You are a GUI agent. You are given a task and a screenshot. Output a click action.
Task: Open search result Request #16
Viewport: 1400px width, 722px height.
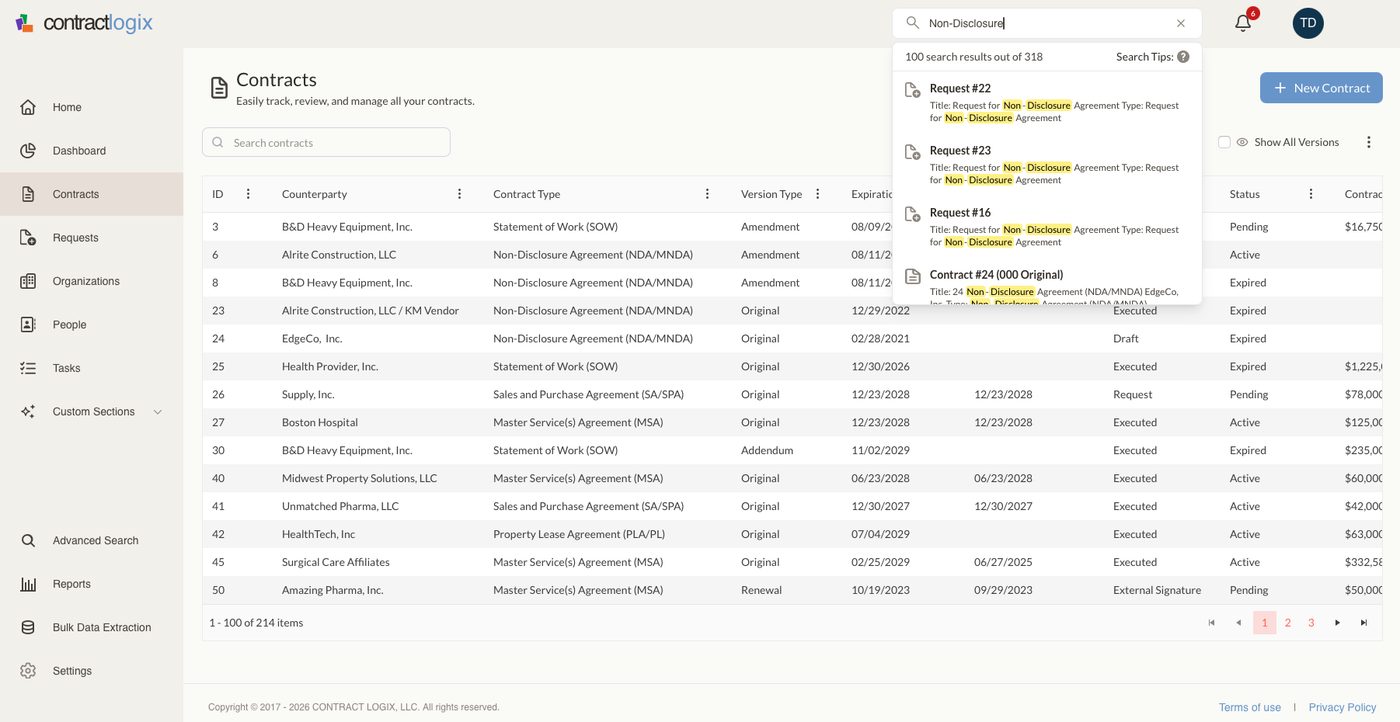tap(1047, 226)
